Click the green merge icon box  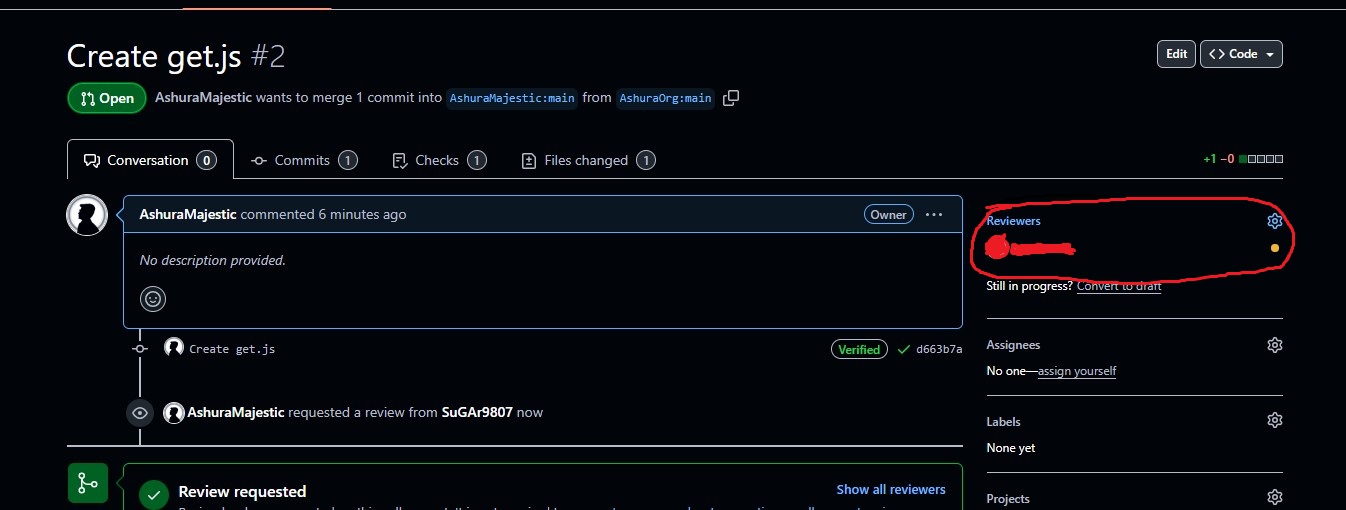(x=87, y=483)
